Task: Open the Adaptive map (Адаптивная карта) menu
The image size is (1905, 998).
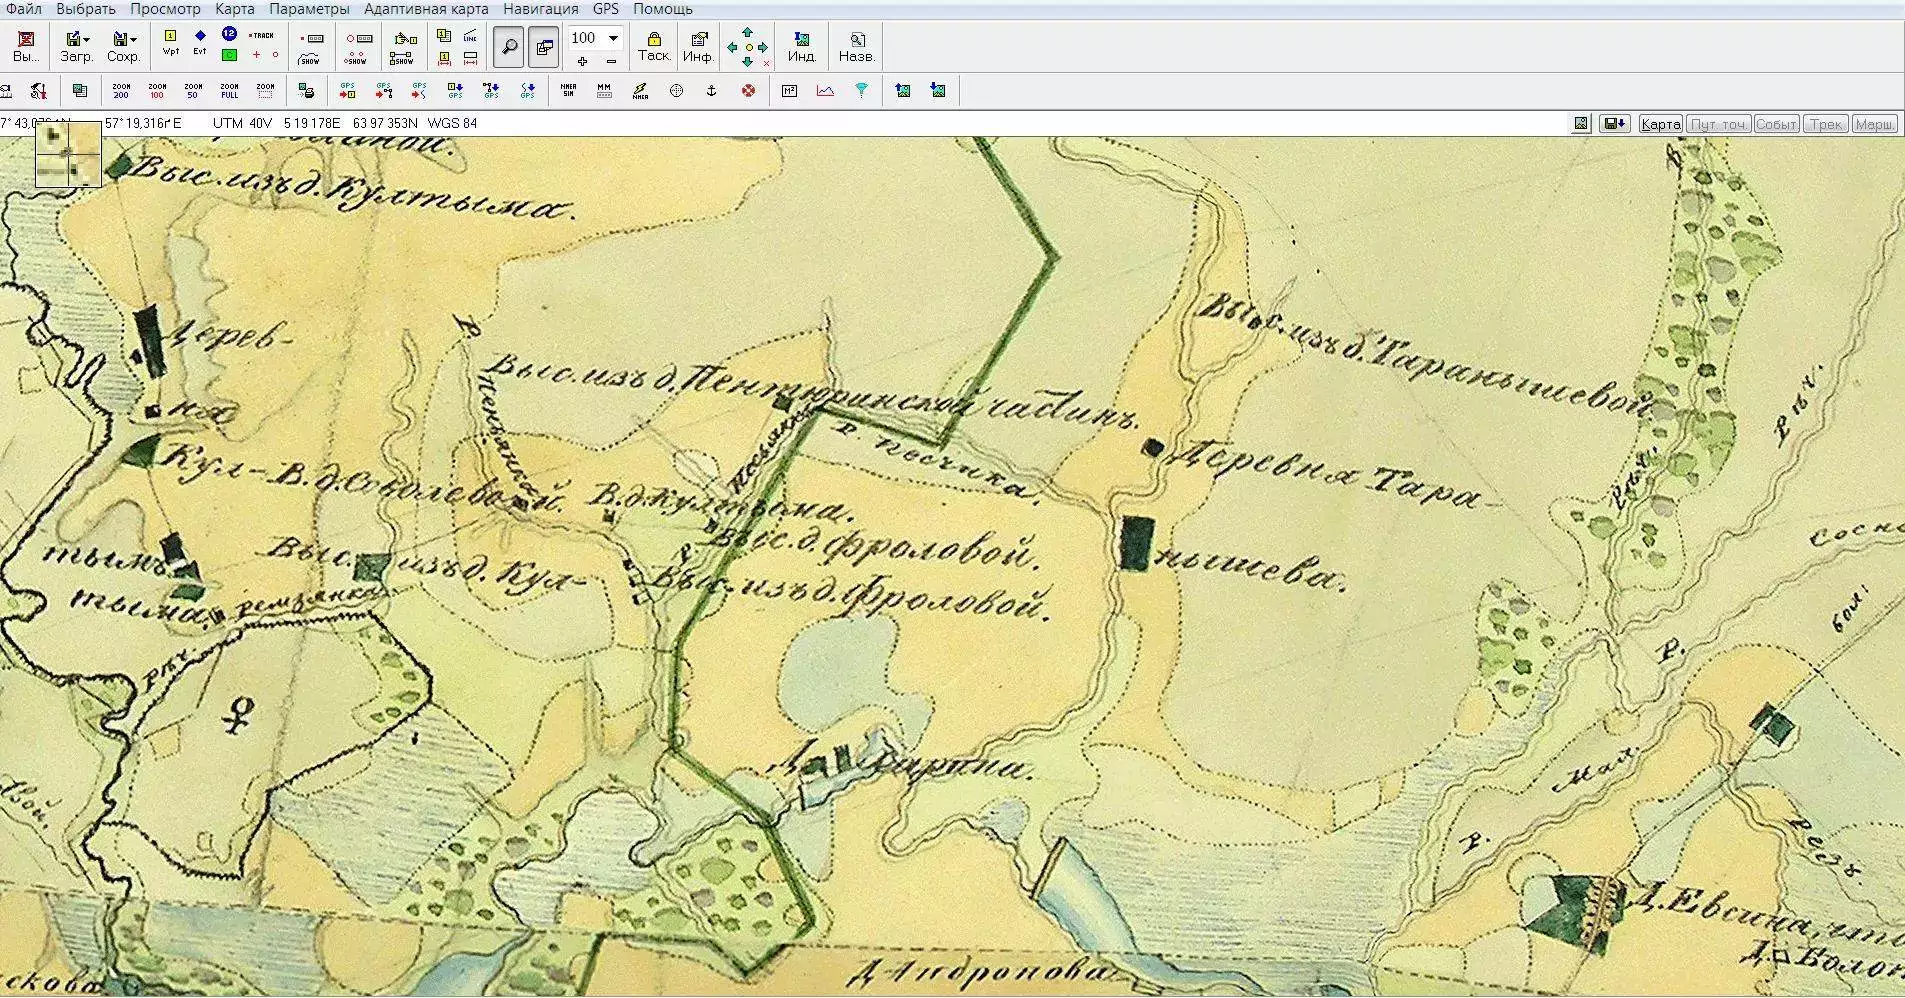Action: pyautogui.click(x=426, y=9)
